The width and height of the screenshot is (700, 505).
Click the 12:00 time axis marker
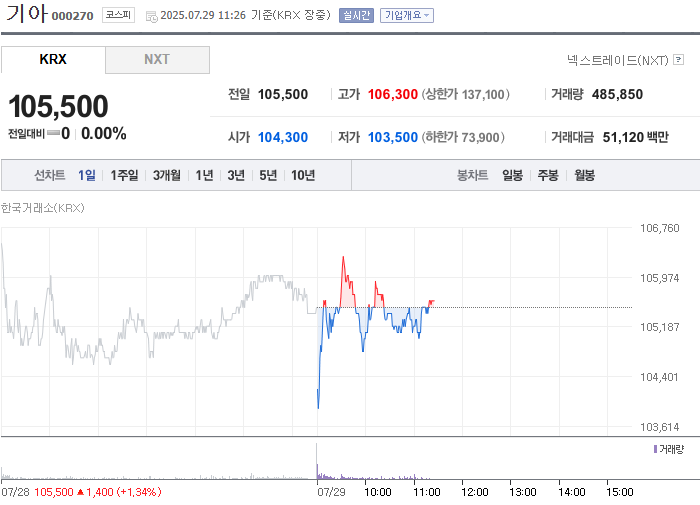(x=475, y=492)
